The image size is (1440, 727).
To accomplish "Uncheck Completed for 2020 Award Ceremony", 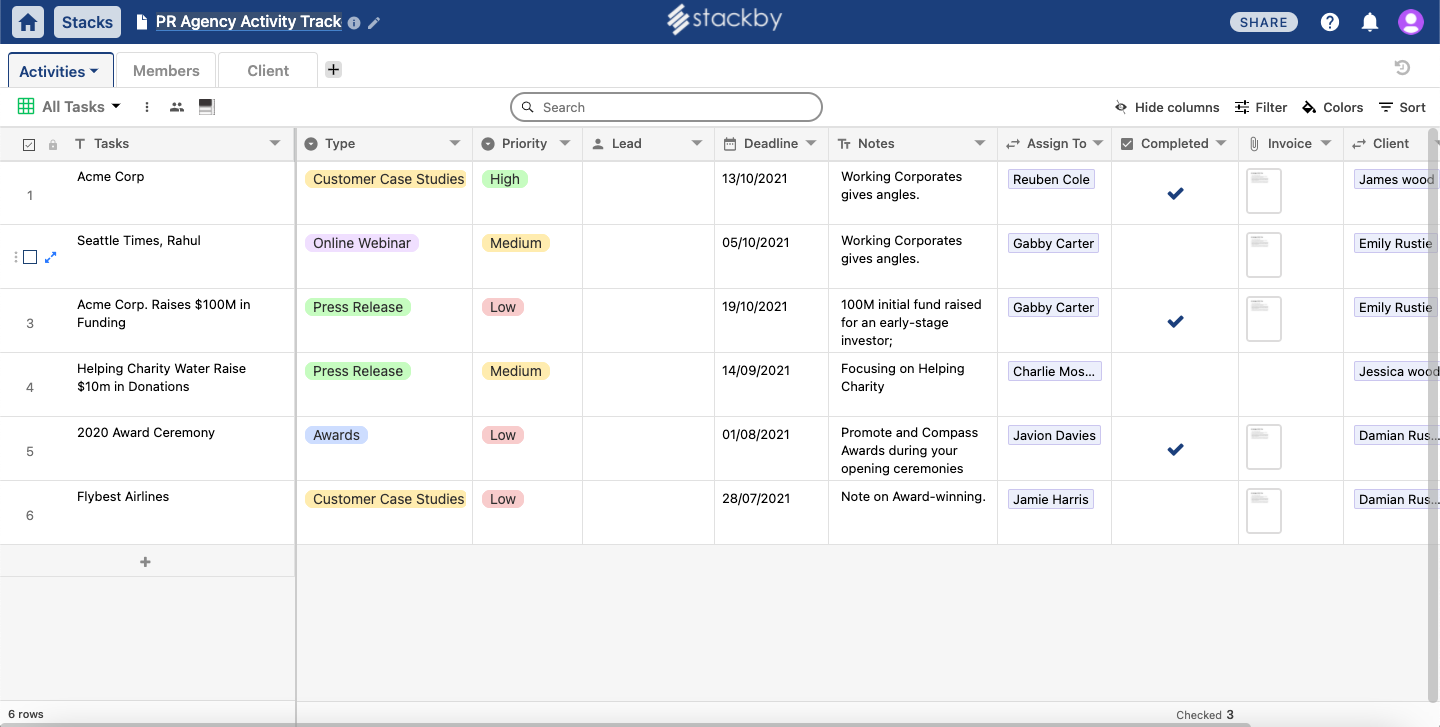I will pyautogui.click(x=1175, y=449).
